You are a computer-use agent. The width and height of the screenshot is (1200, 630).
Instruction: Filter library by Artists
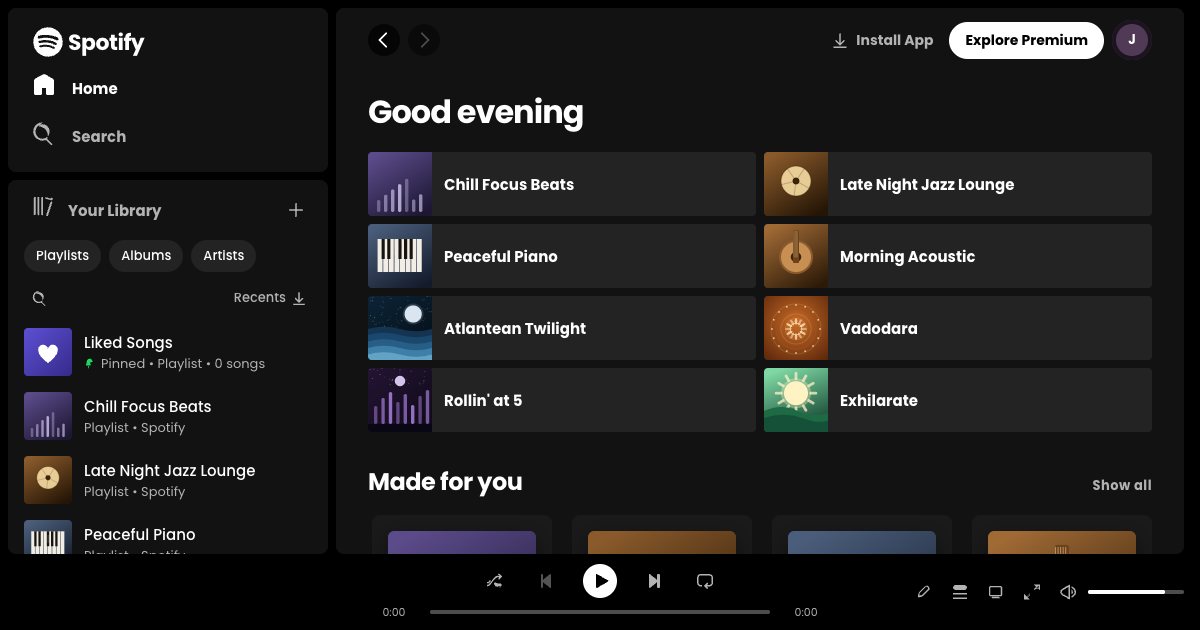click(224, 256)
